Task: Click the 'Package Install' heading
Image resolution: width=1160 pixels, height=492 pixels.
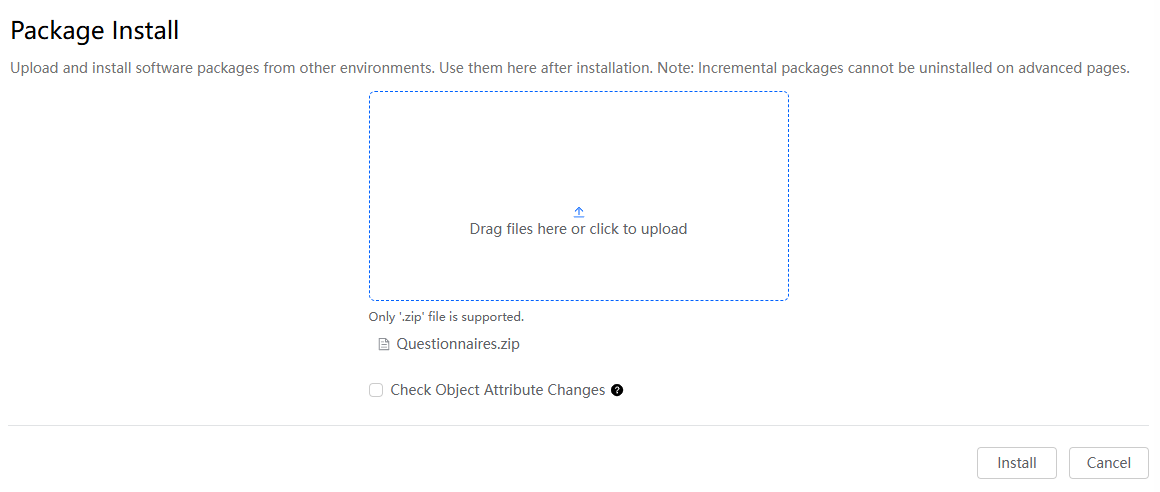Action: (95, 31)
